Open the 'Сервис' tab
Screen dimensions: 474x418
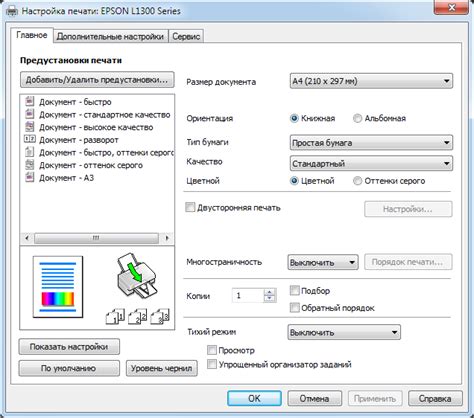coord(186,36)
